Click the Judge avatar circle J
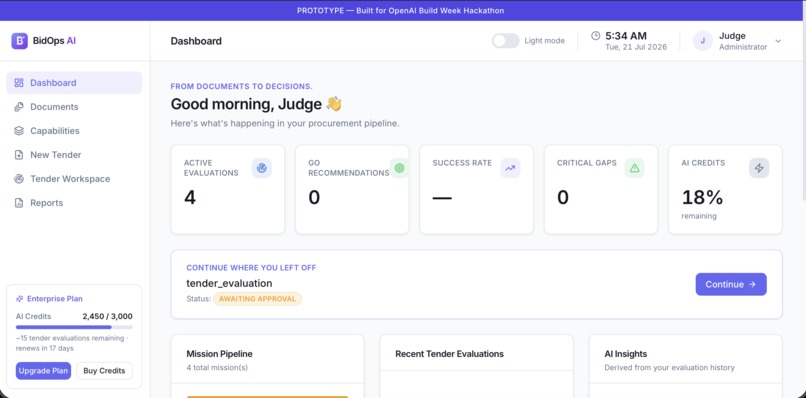This screenshot has height=398, width=806. click(703, 41)
